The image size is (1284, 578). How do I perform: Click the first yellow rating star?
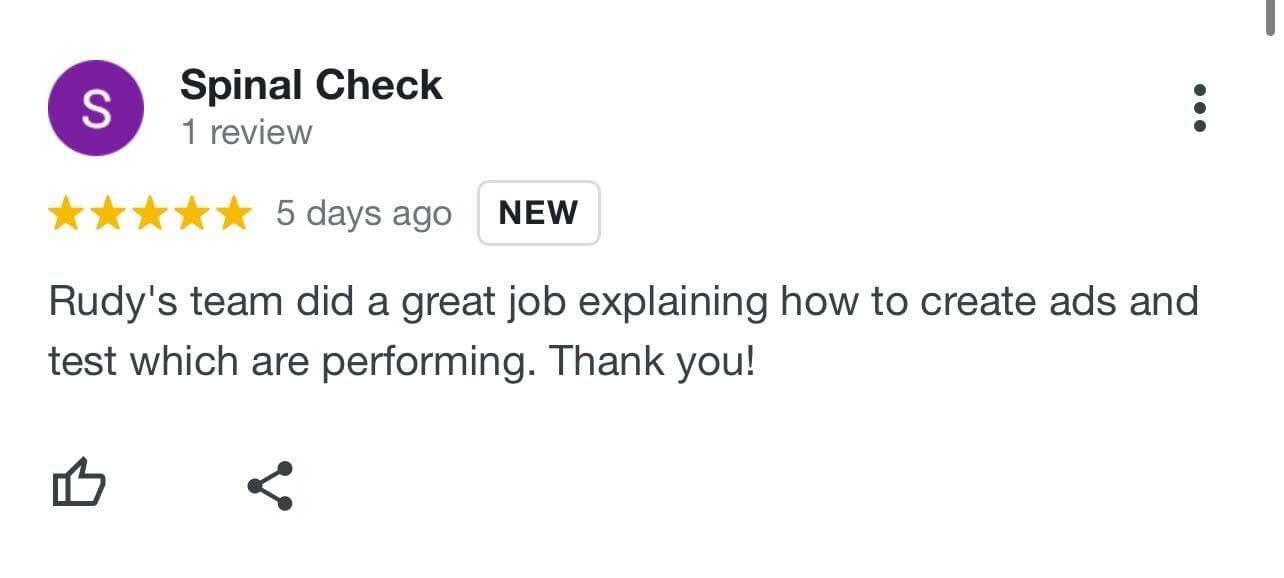[66, 213]
